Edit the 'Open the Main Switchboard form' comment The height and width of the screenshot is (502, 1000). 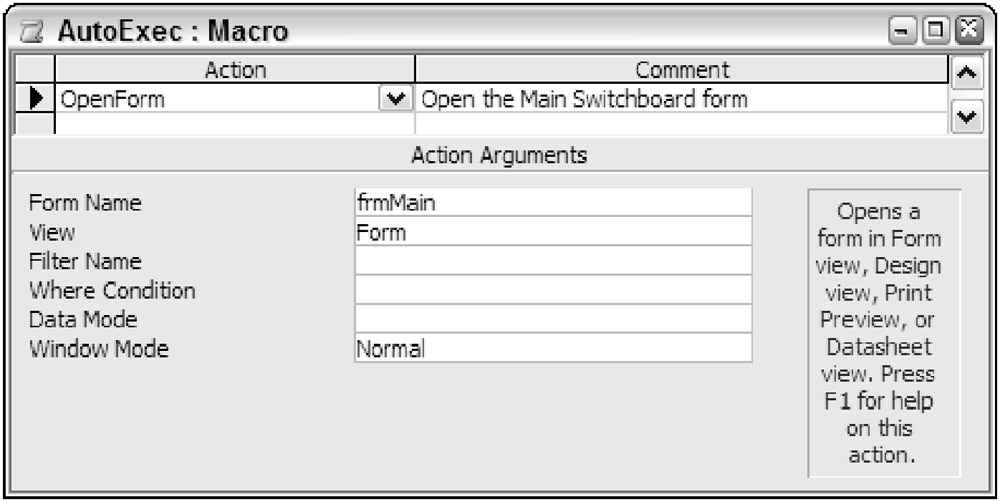pyautogui.click(x=680, y=99)
